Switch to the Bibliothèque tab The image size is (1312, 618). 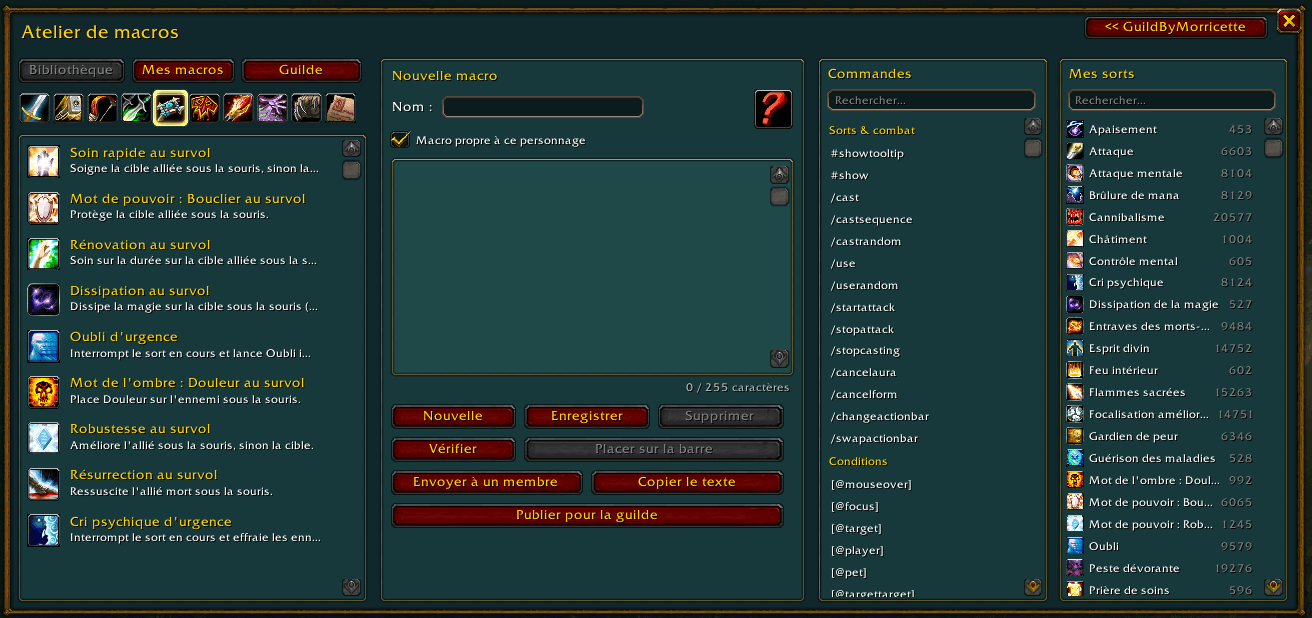click(71, 70)
